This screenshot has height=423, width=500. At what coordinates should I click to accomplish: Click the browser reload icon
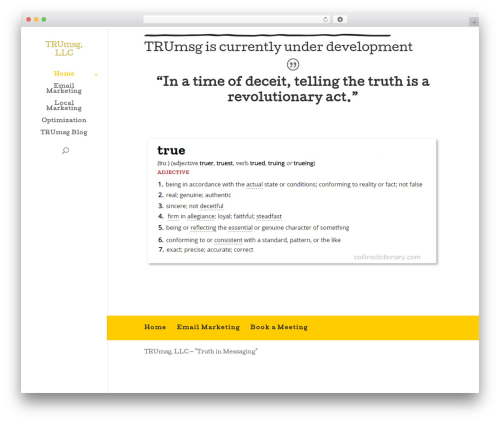click(x=325, y=19)
